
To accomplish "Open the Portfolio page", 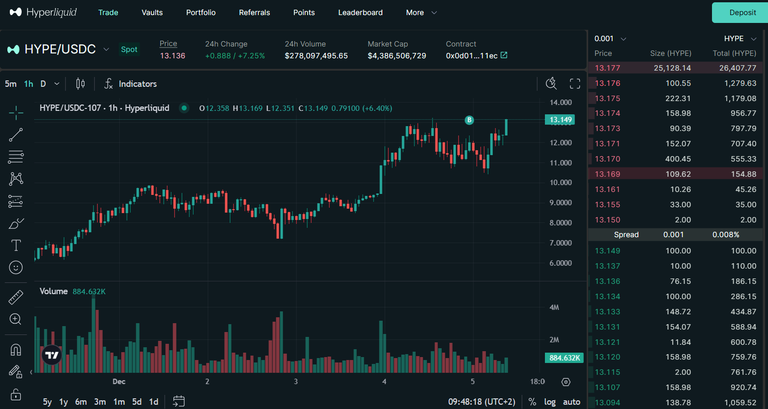I will tap(201, 13).
